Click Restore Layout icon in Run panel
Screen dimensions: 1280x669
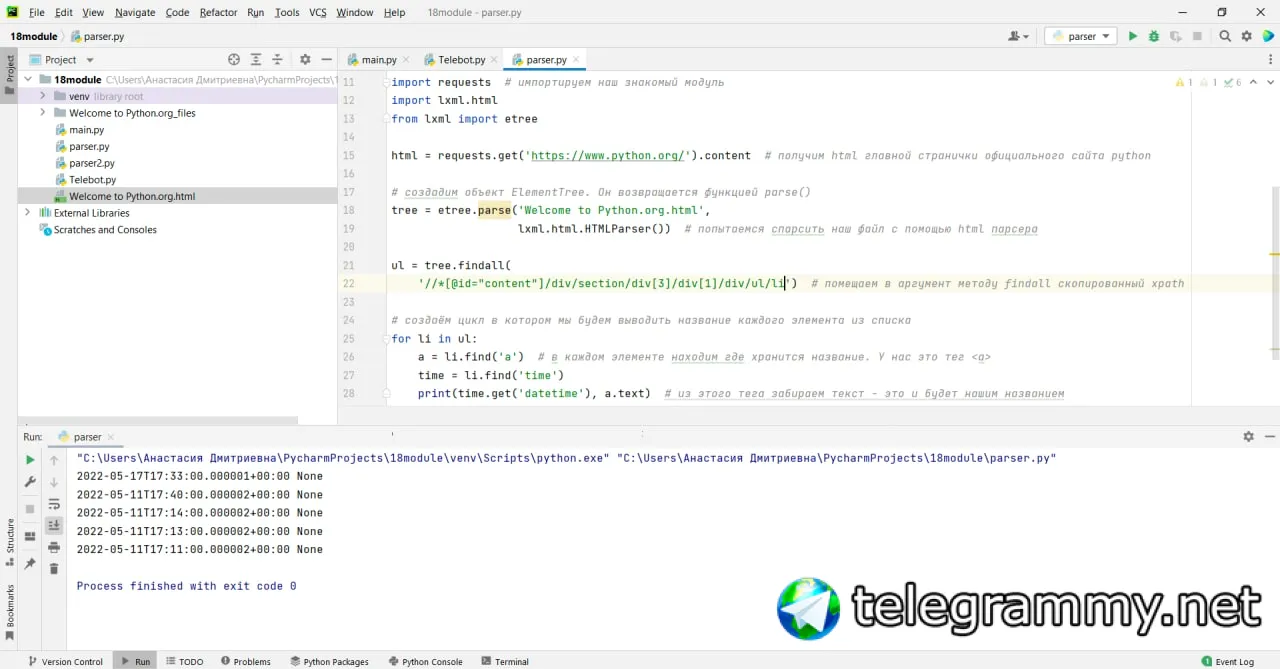30,536
